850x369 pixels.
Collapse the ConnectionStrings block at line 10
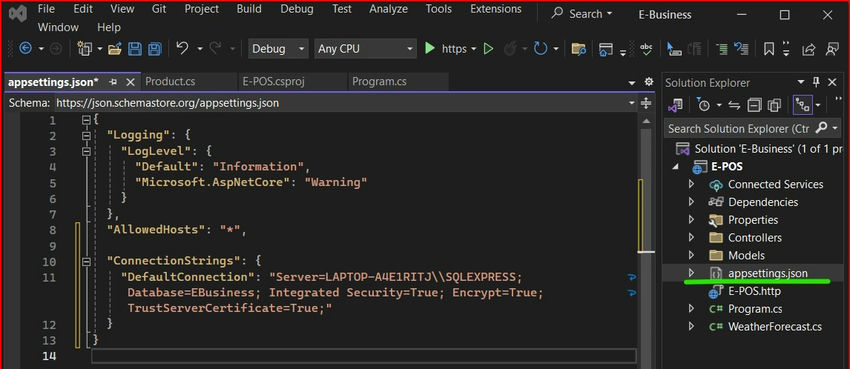tap(86, 262)
